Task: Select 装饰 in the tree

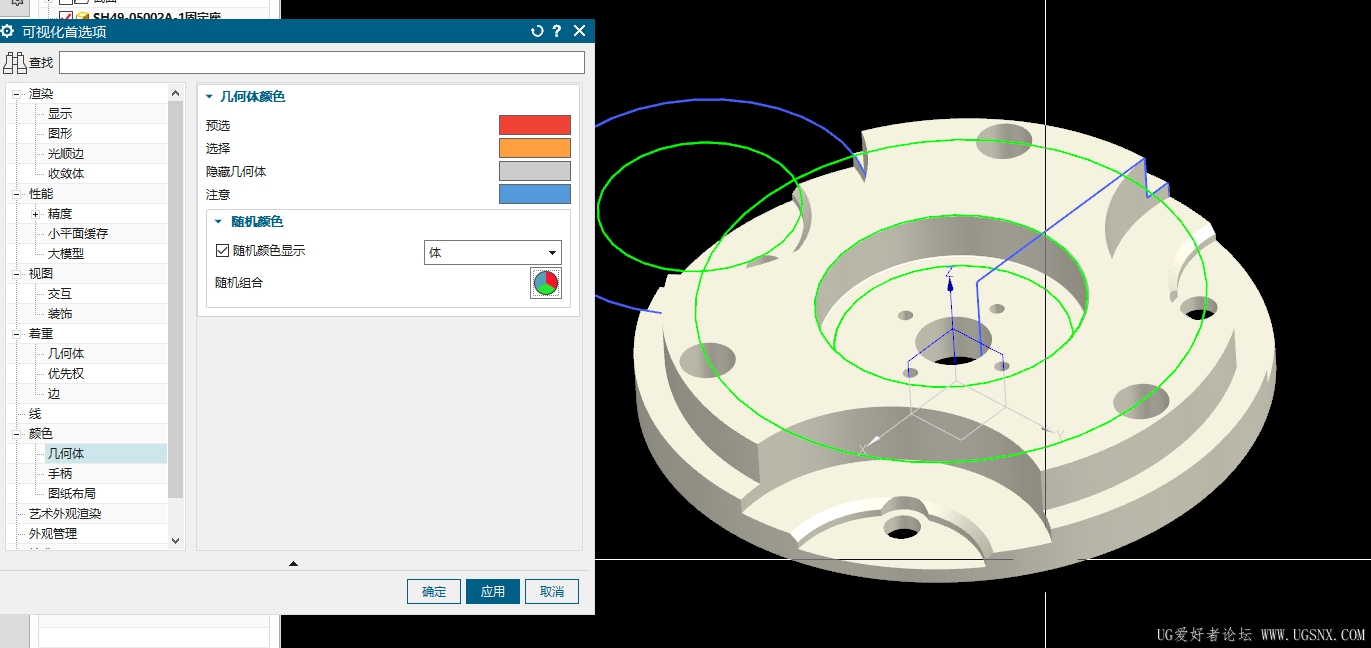Action: click(x=60, y=314)
